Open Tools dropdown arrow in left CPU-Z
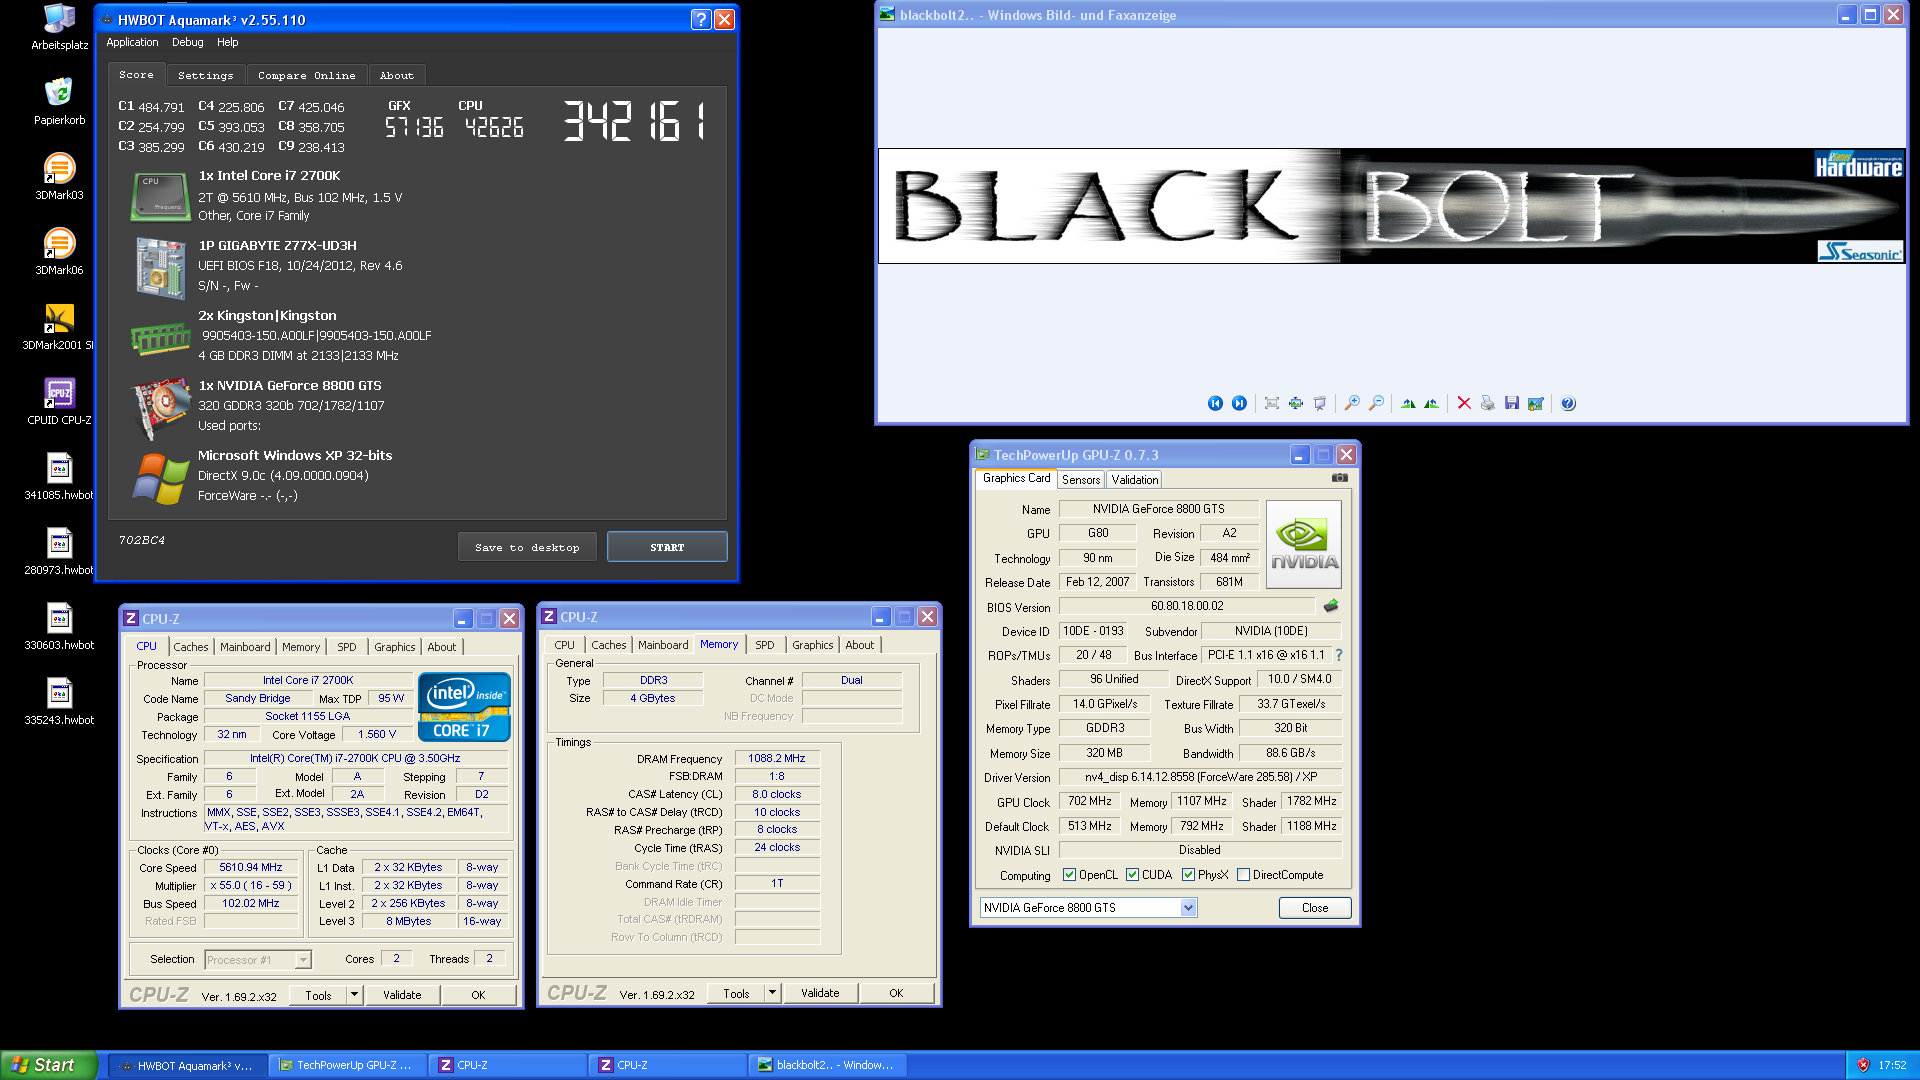This screenshot has width=1920, height=1080. (354, 995)
